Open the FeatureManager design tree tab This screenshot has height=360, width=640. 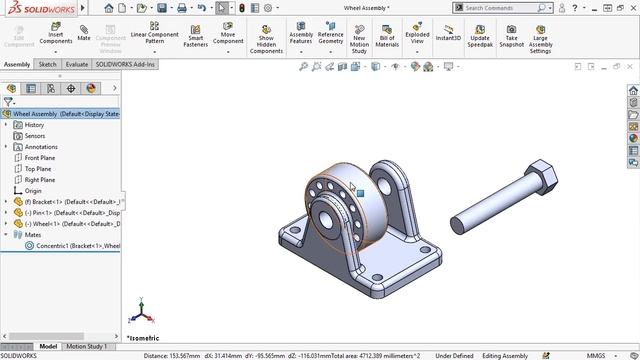click(11, 88)
